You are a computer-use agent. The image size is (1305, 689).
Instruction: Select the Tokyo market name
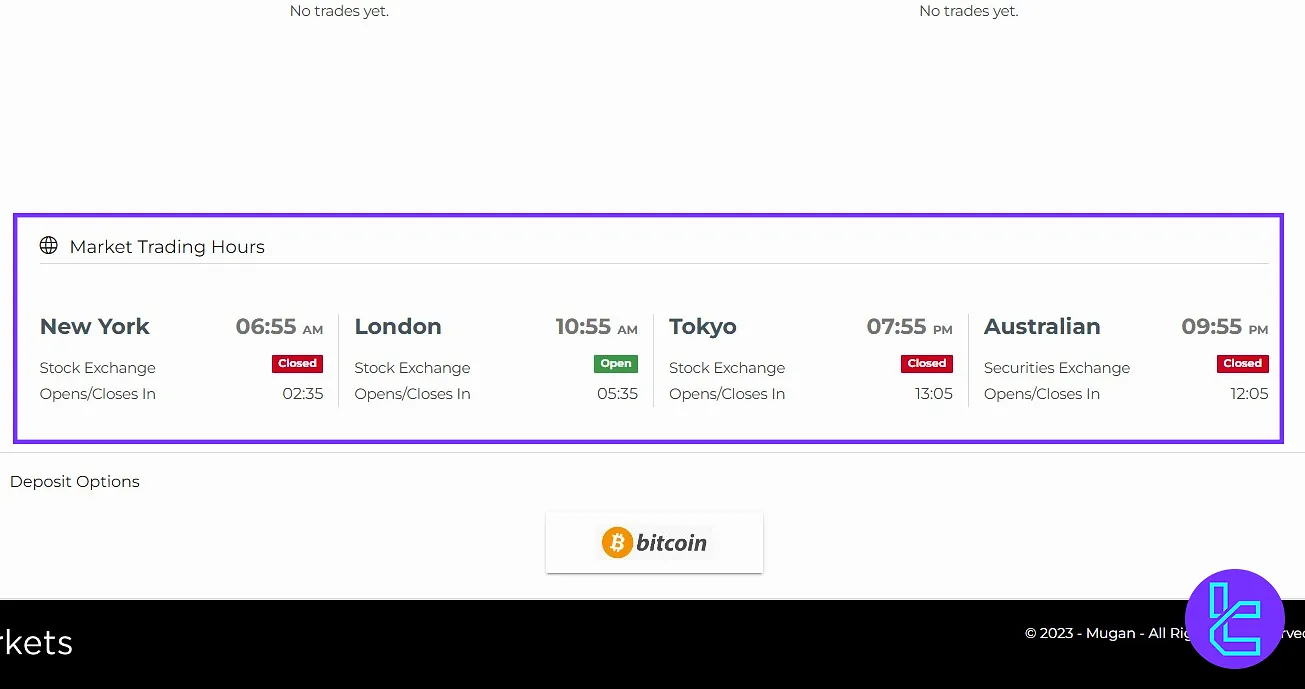pyautogui.click(x=703, y=327)
